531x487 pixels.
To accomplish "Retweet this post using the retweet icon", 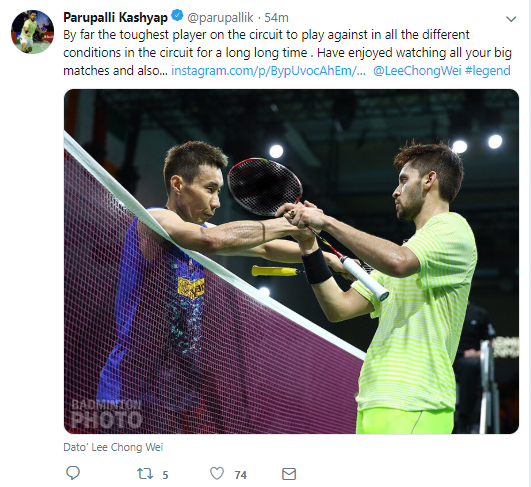I will 145,474.
